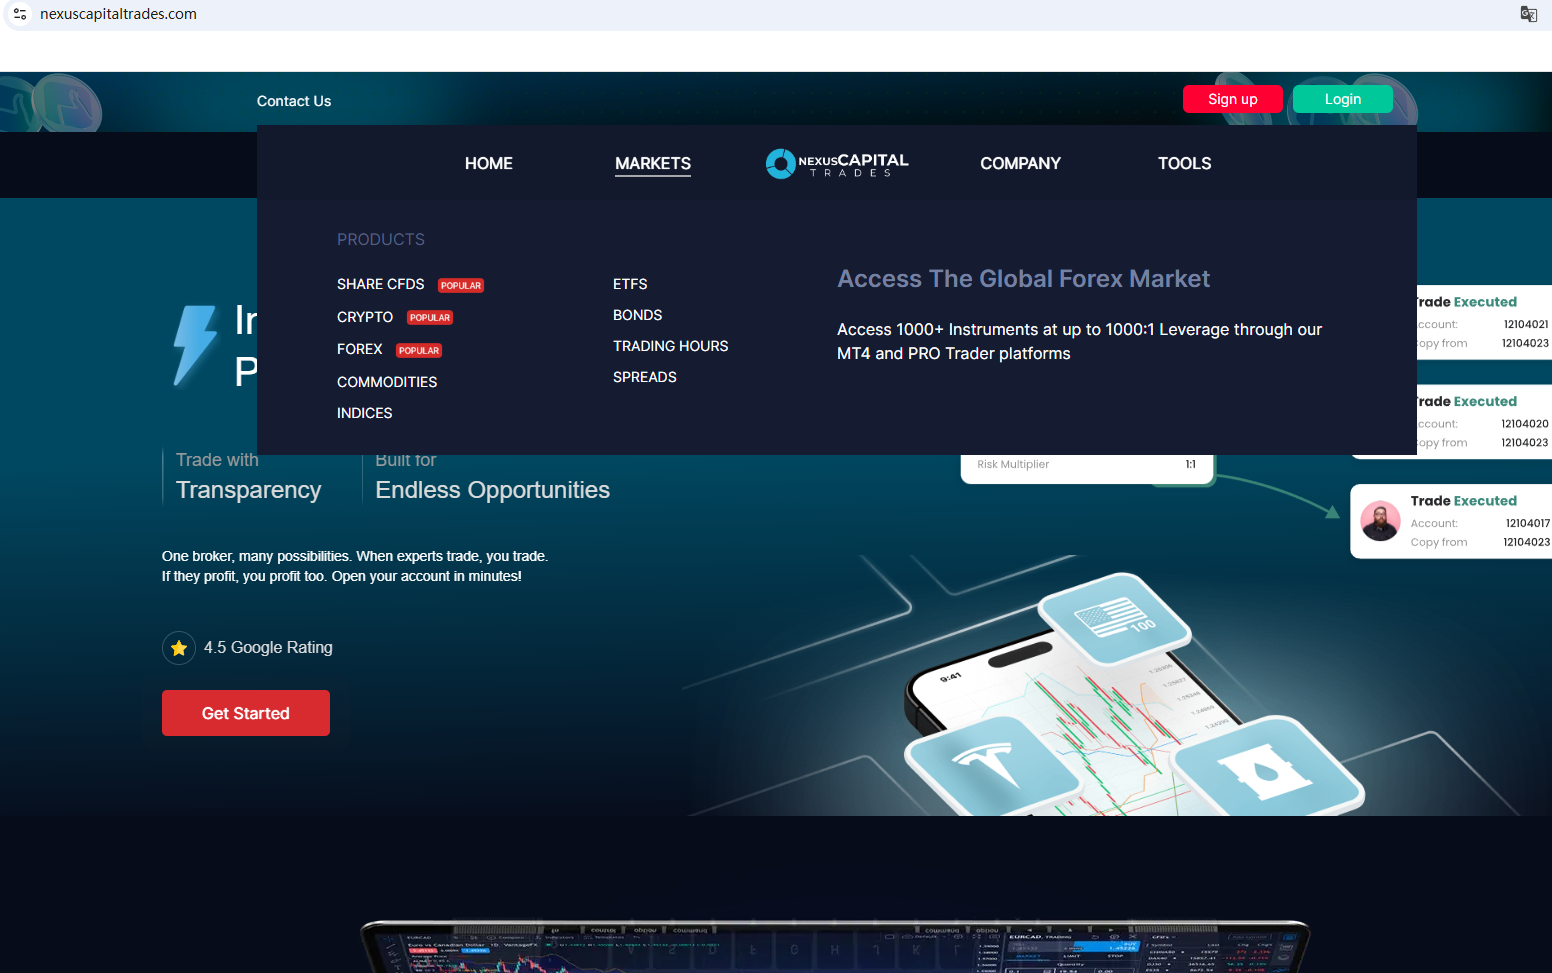
Task: Open the HOME menu item
Action: click(489, 163)
